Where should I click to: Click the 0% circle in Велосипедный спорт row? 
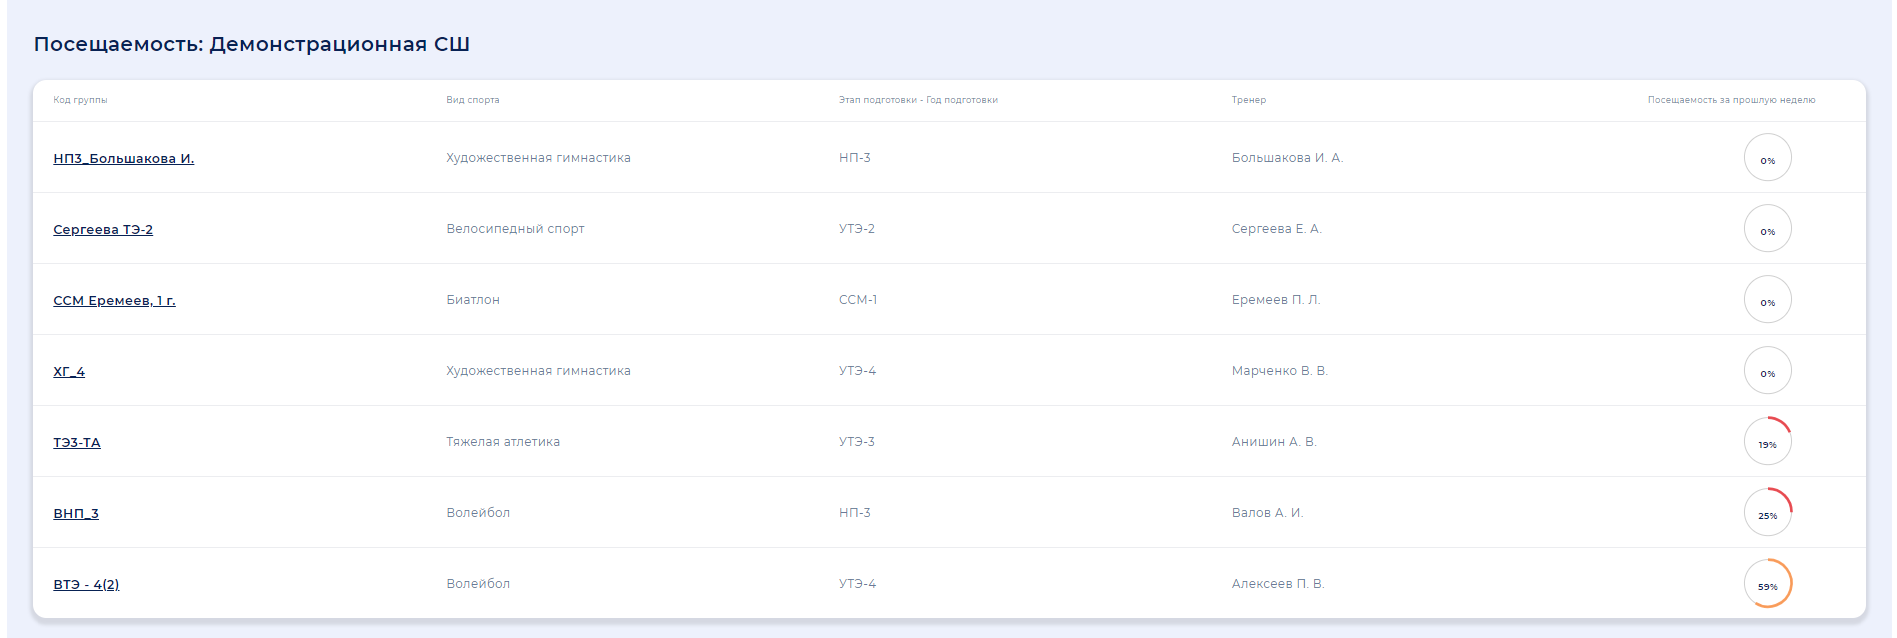[1767, 229]
